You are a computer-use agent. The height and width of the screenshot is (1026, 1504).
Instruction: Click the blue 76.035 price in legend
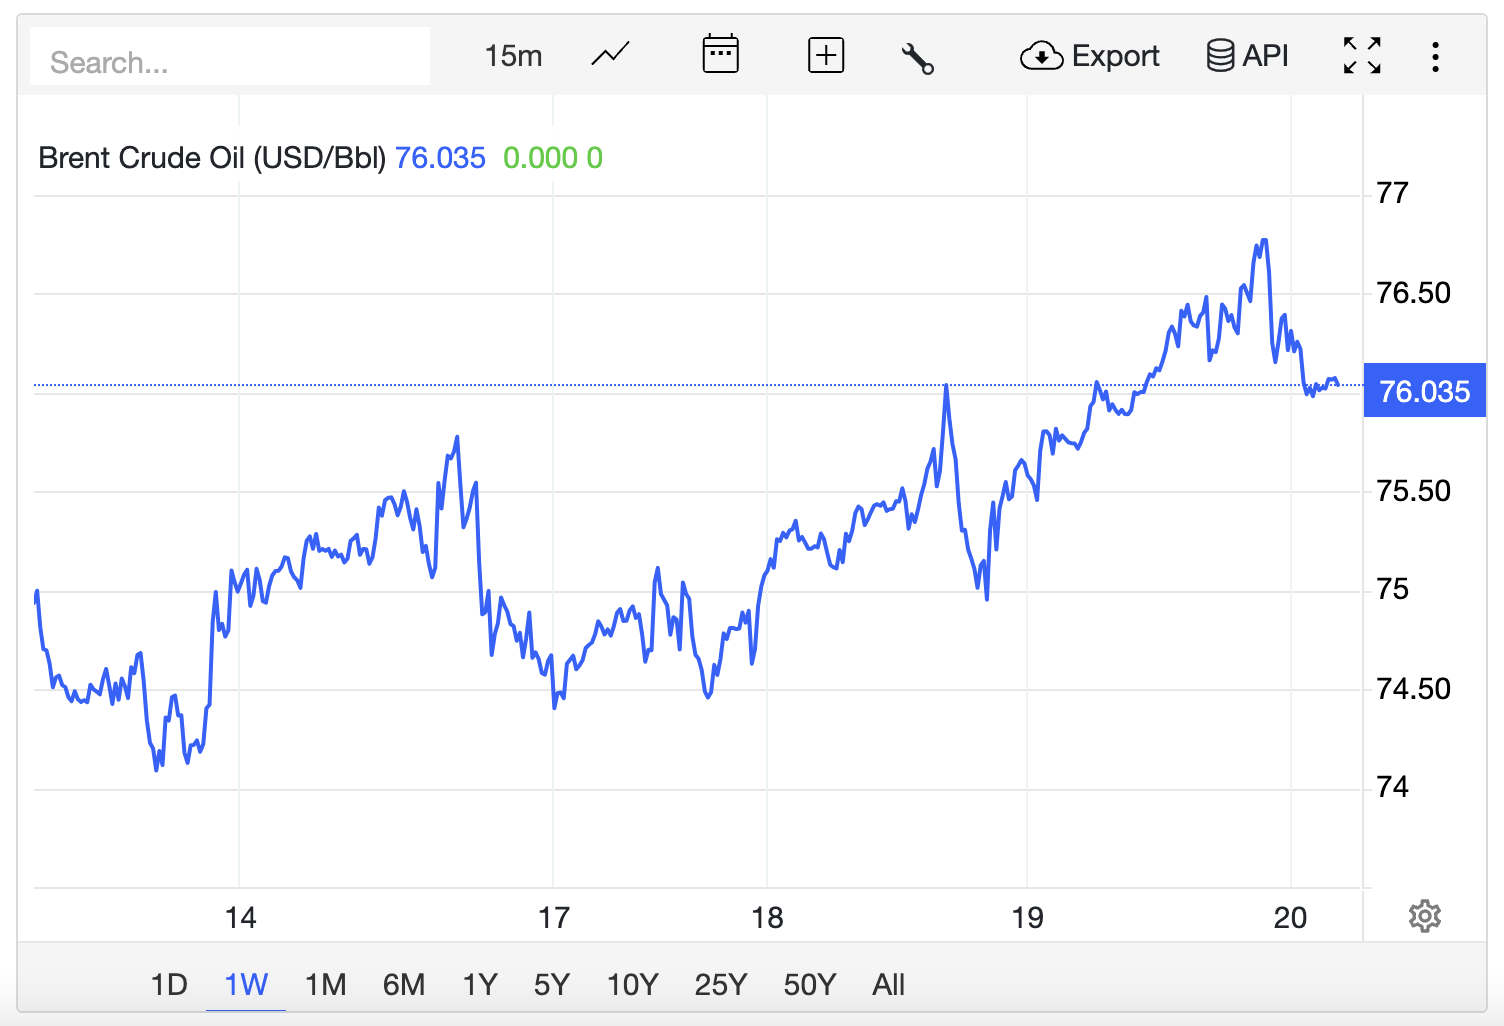[x=440, y=158]
